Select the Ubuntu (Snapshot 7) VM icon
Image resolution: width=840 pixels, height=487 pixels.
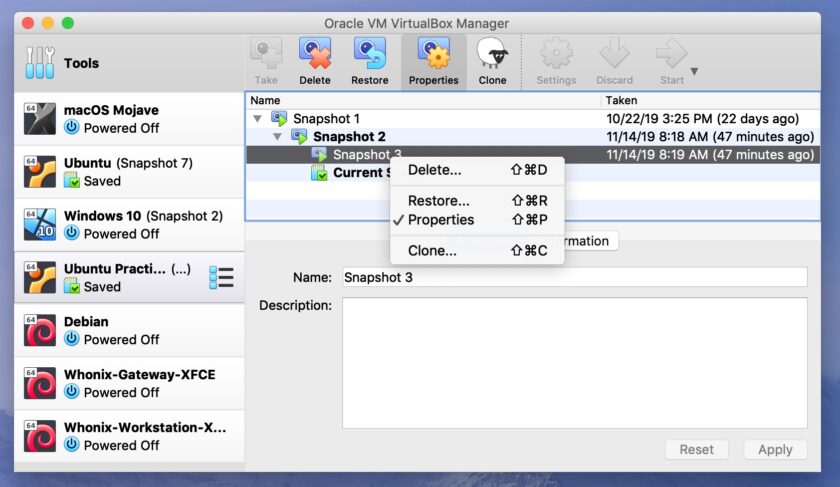click(x=40, y=171)
